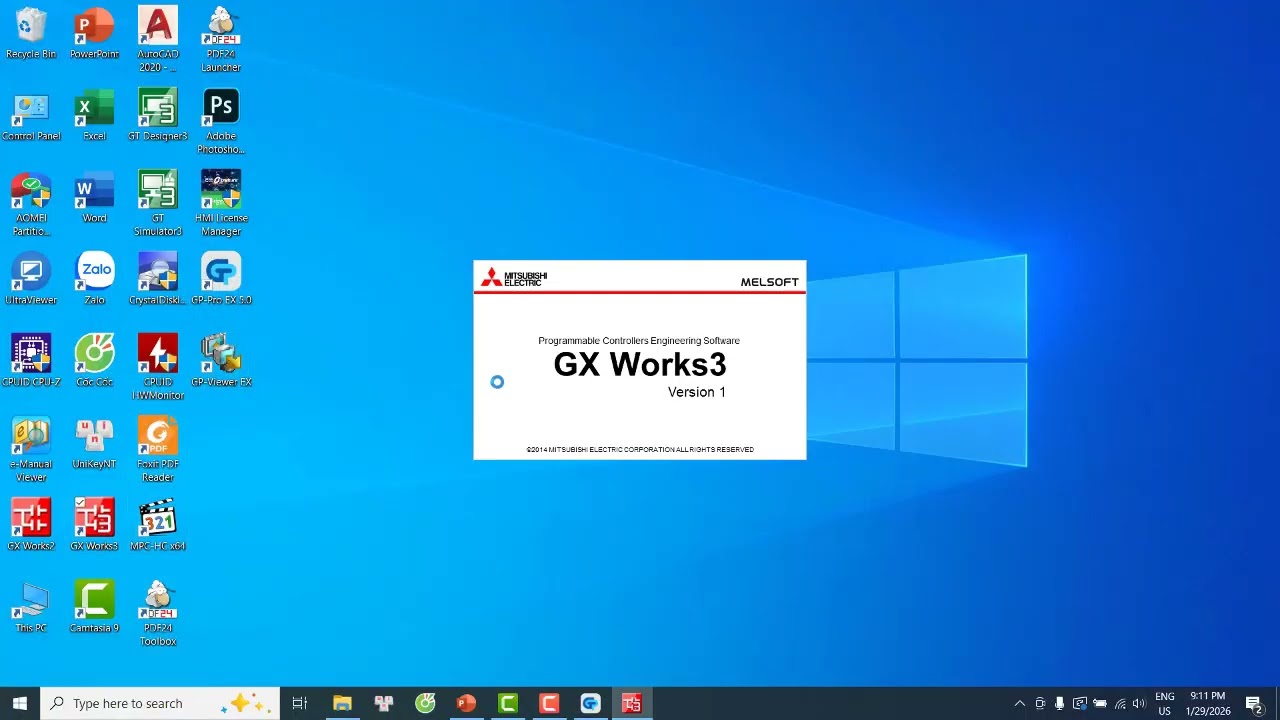The image size is (1280, 720).
Task: Open File Explorer from the taskbar
Action: (x=342, y=703)
